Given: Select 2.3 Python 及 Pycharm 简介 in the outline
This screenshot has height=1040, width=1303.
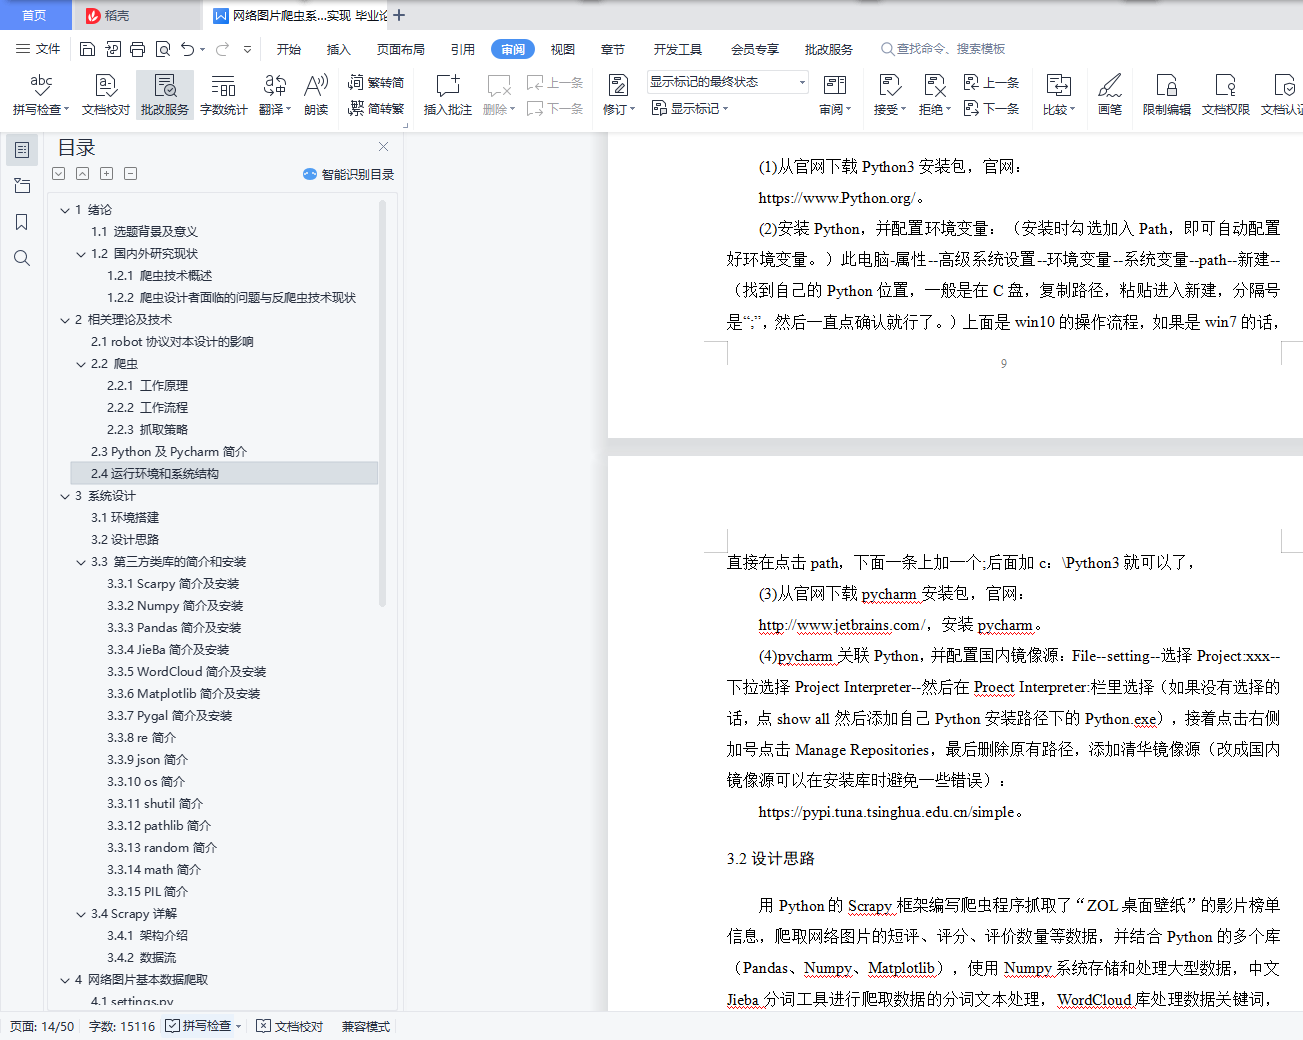Looking at the screenshot, I should [x=169, y=452].
